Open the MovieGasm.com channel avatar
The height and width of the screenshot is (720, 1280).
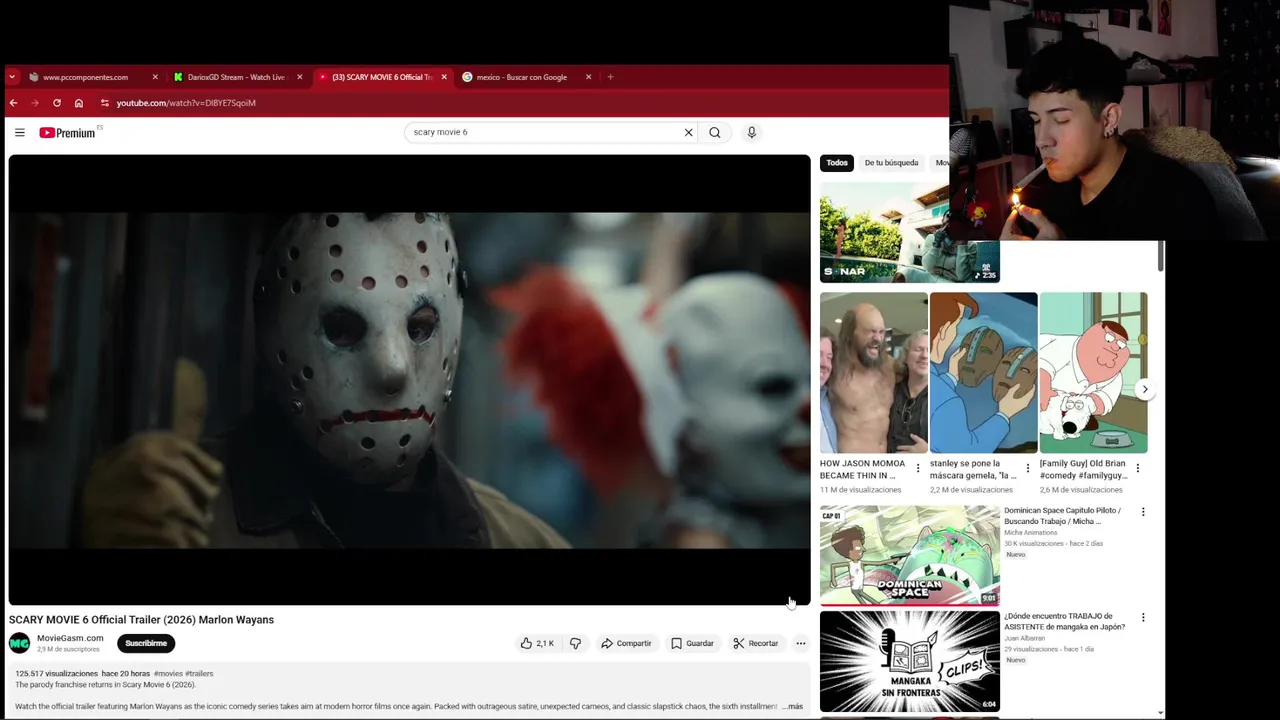coord(19,643)
